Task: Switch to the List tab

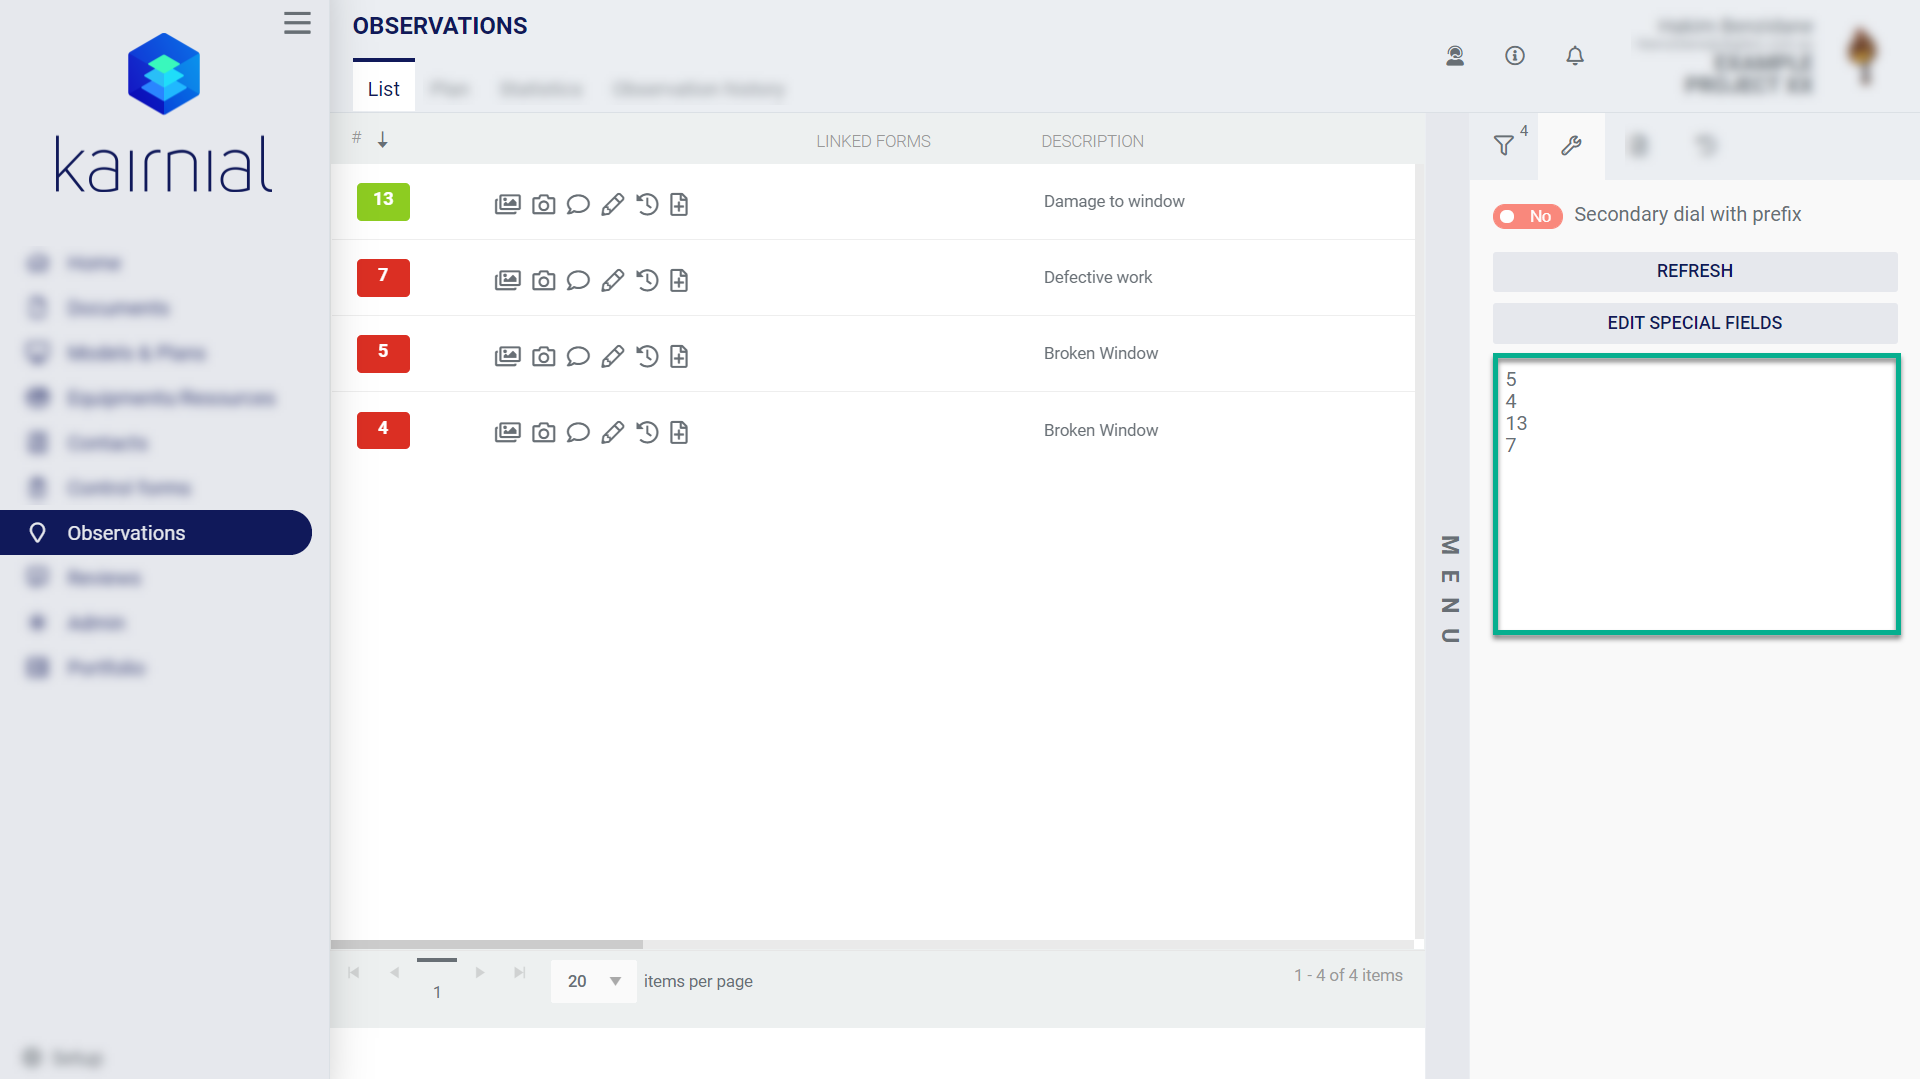Action: [383, 89]
